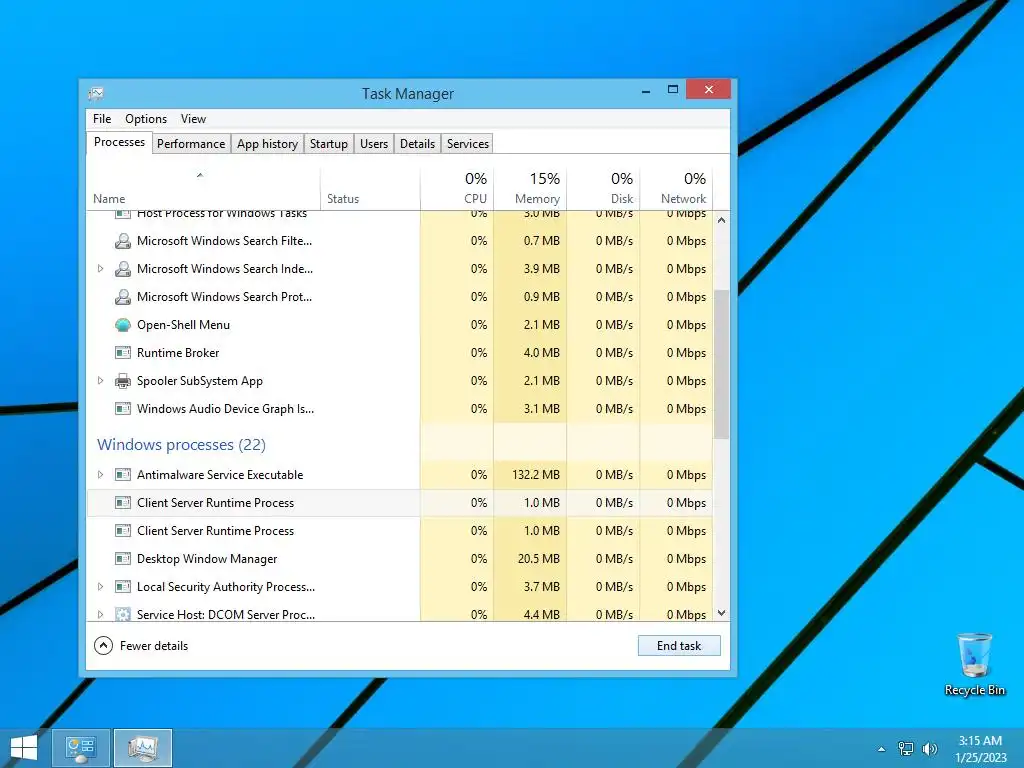
Task: Select the Desktop Window Manager row
Action: tap(399, 559)
